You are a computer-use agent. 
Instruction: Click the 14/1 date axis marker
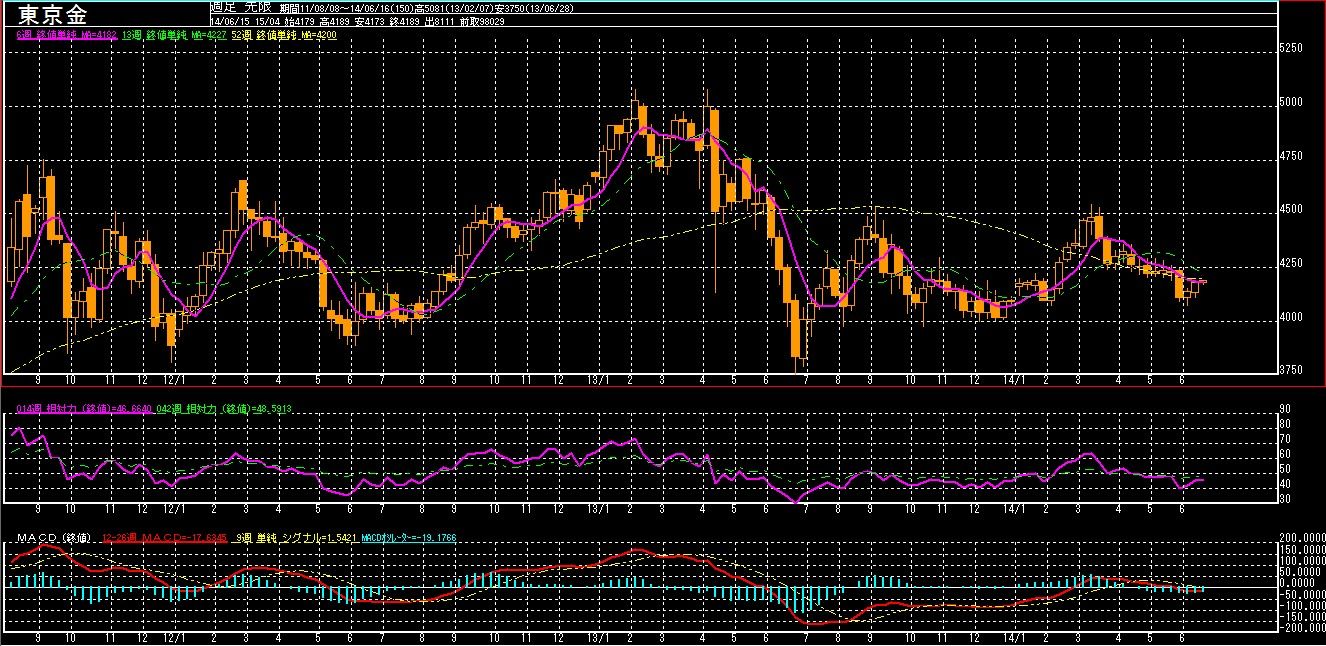pos(1014,381)
